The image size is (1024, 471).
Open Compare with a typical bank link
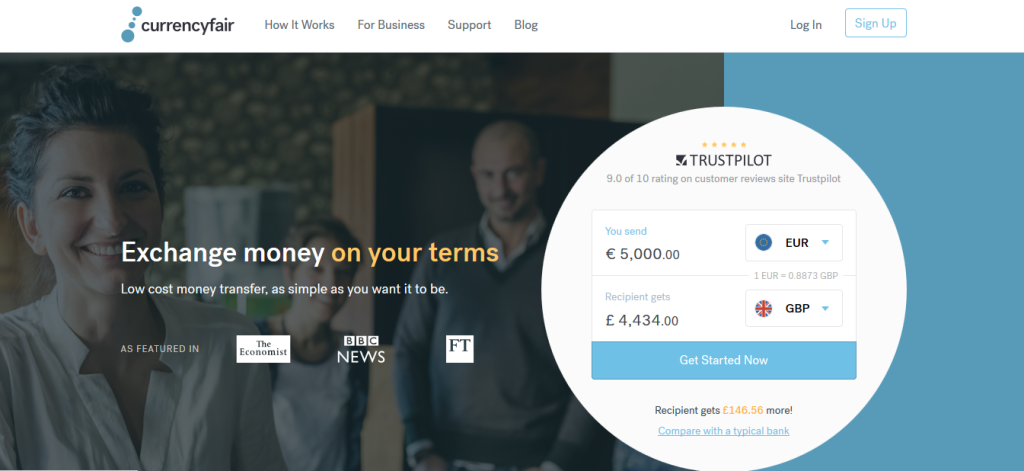click(x=724, y=431)
